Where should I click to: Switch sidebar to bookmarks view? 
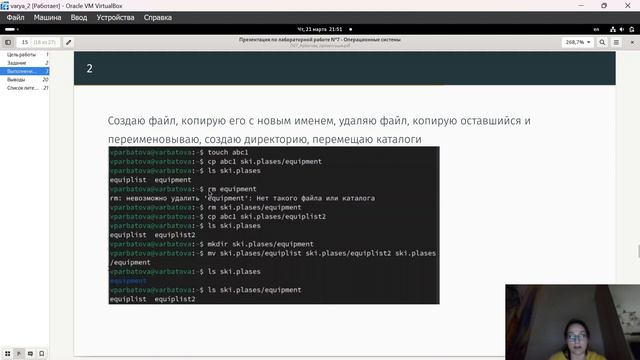[x=42, y=353]
